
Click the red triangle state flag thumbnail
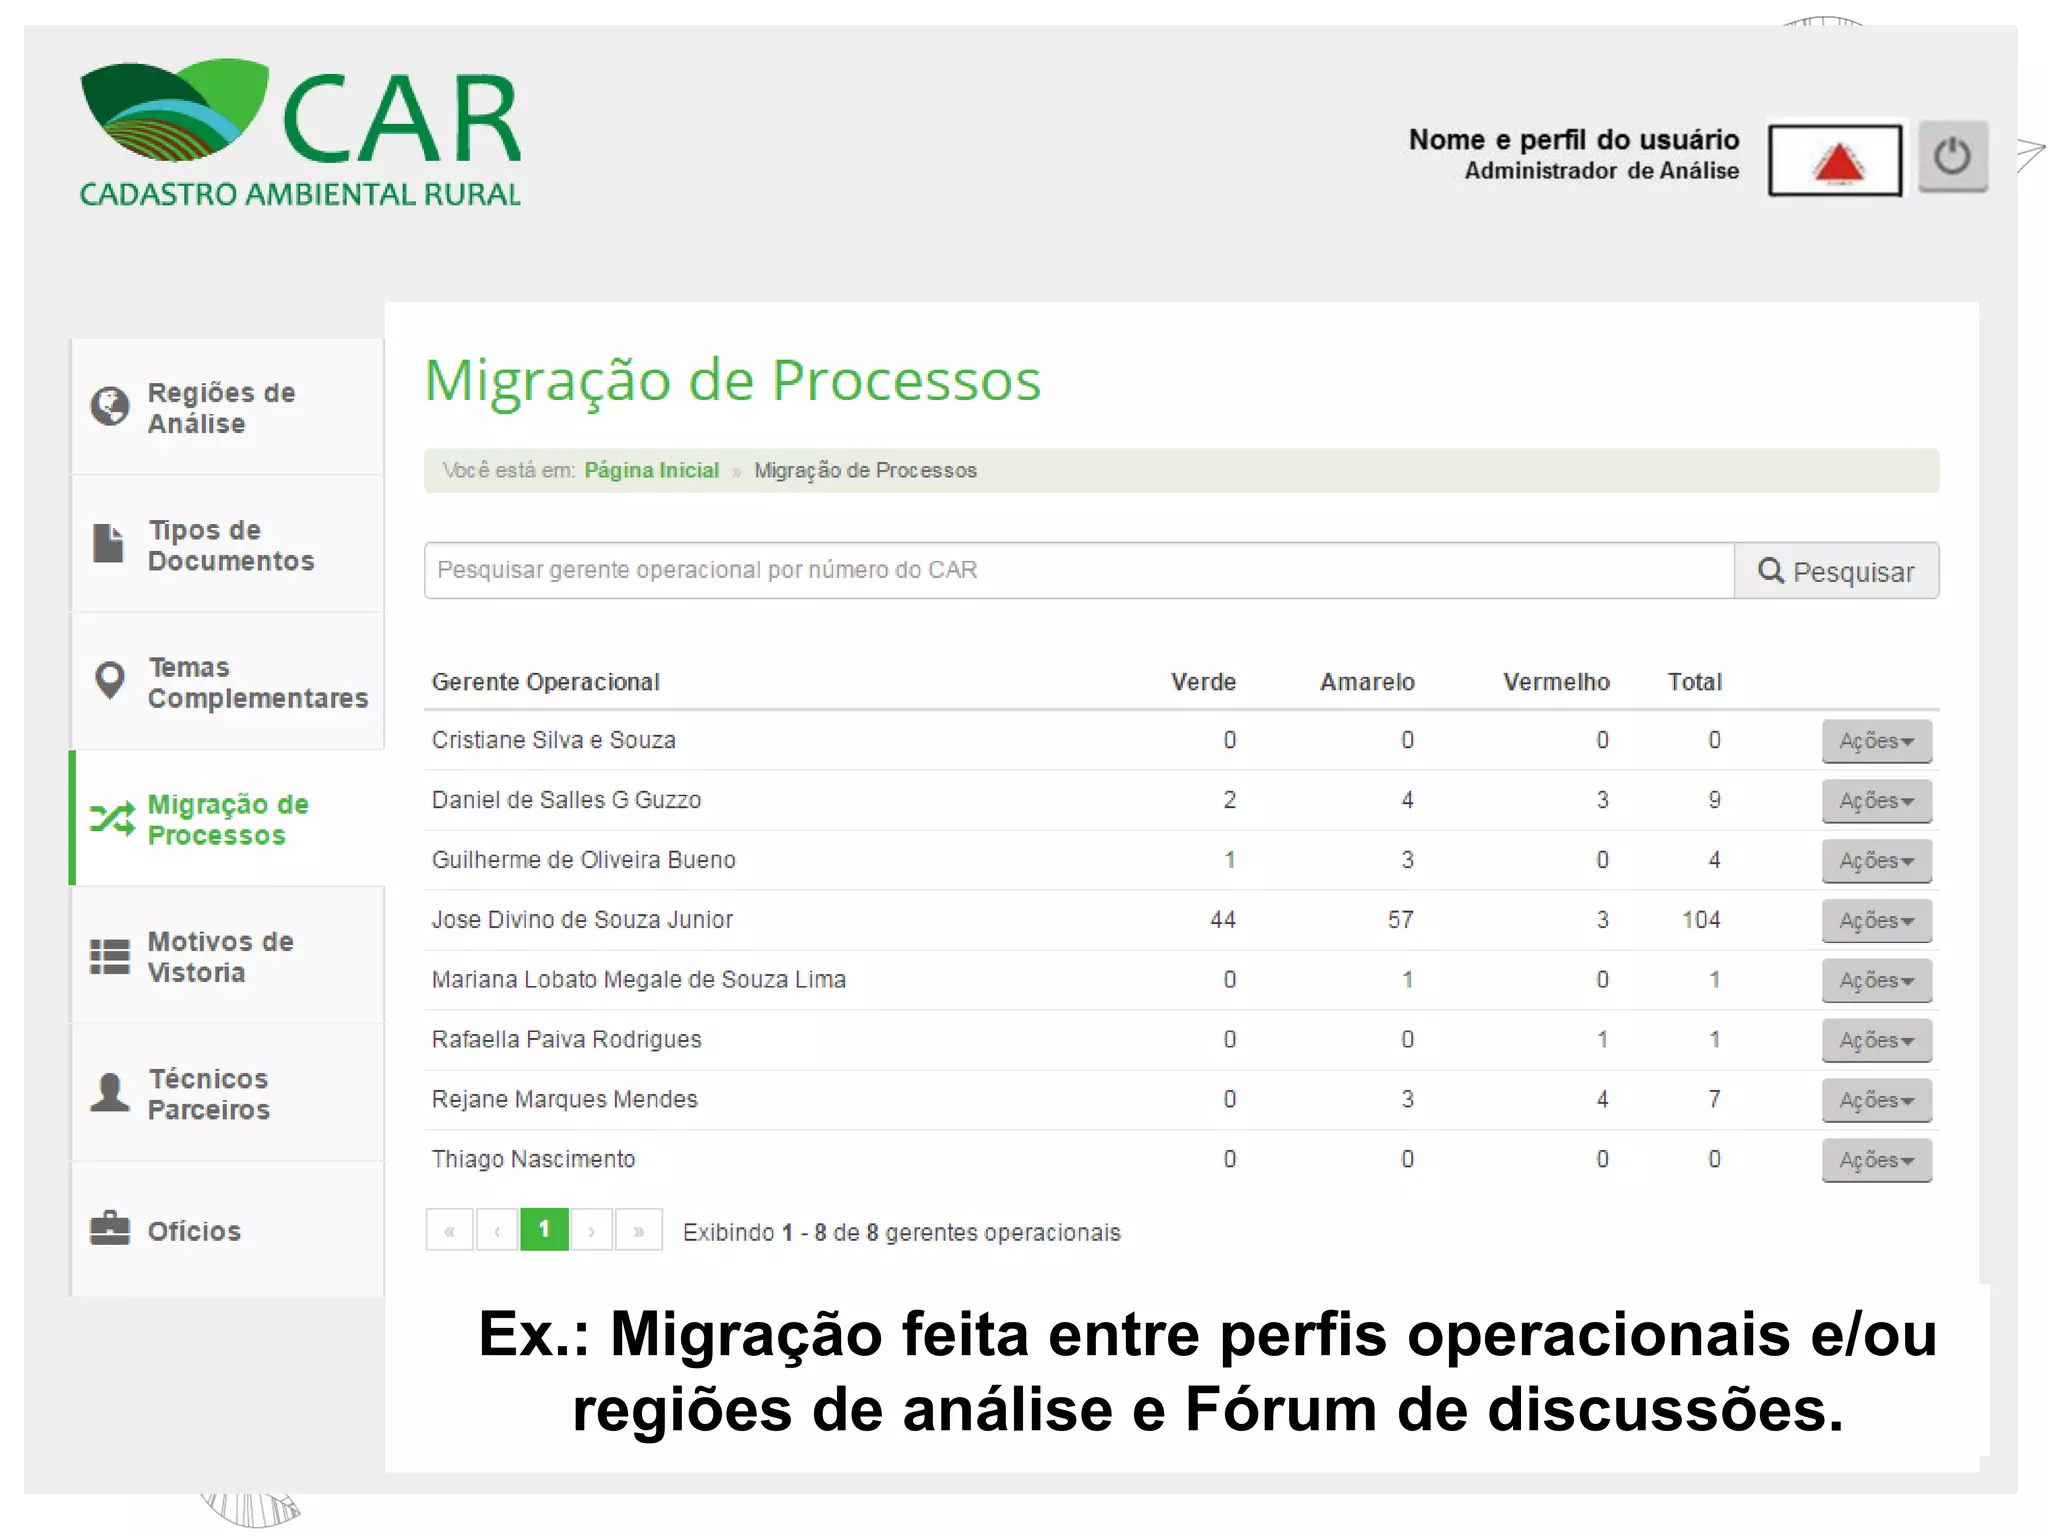[x=1835, y=160]
